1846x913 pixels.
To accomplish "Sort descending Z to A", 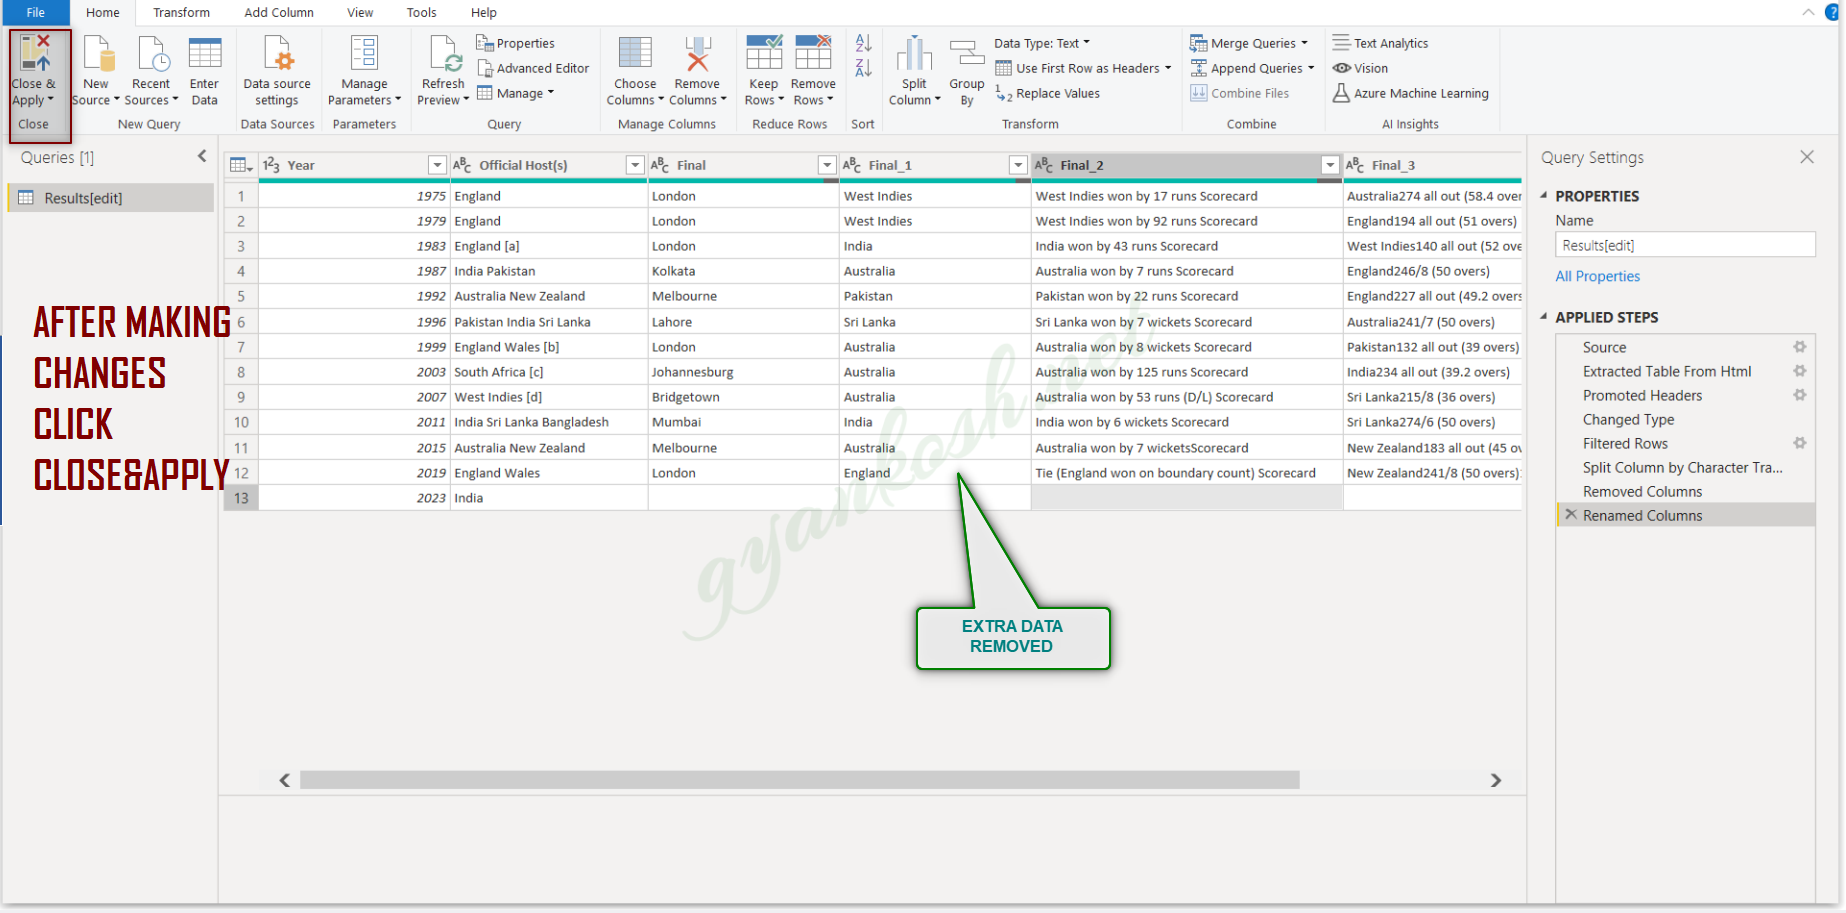I will click(864, 68).
